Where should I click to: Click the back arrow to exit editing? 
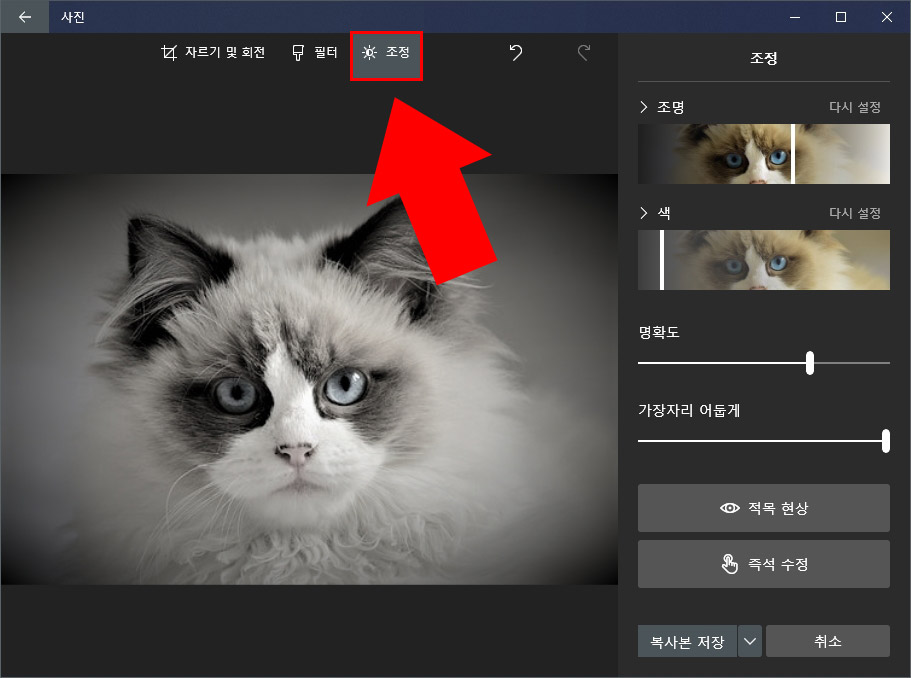point(24,16)
